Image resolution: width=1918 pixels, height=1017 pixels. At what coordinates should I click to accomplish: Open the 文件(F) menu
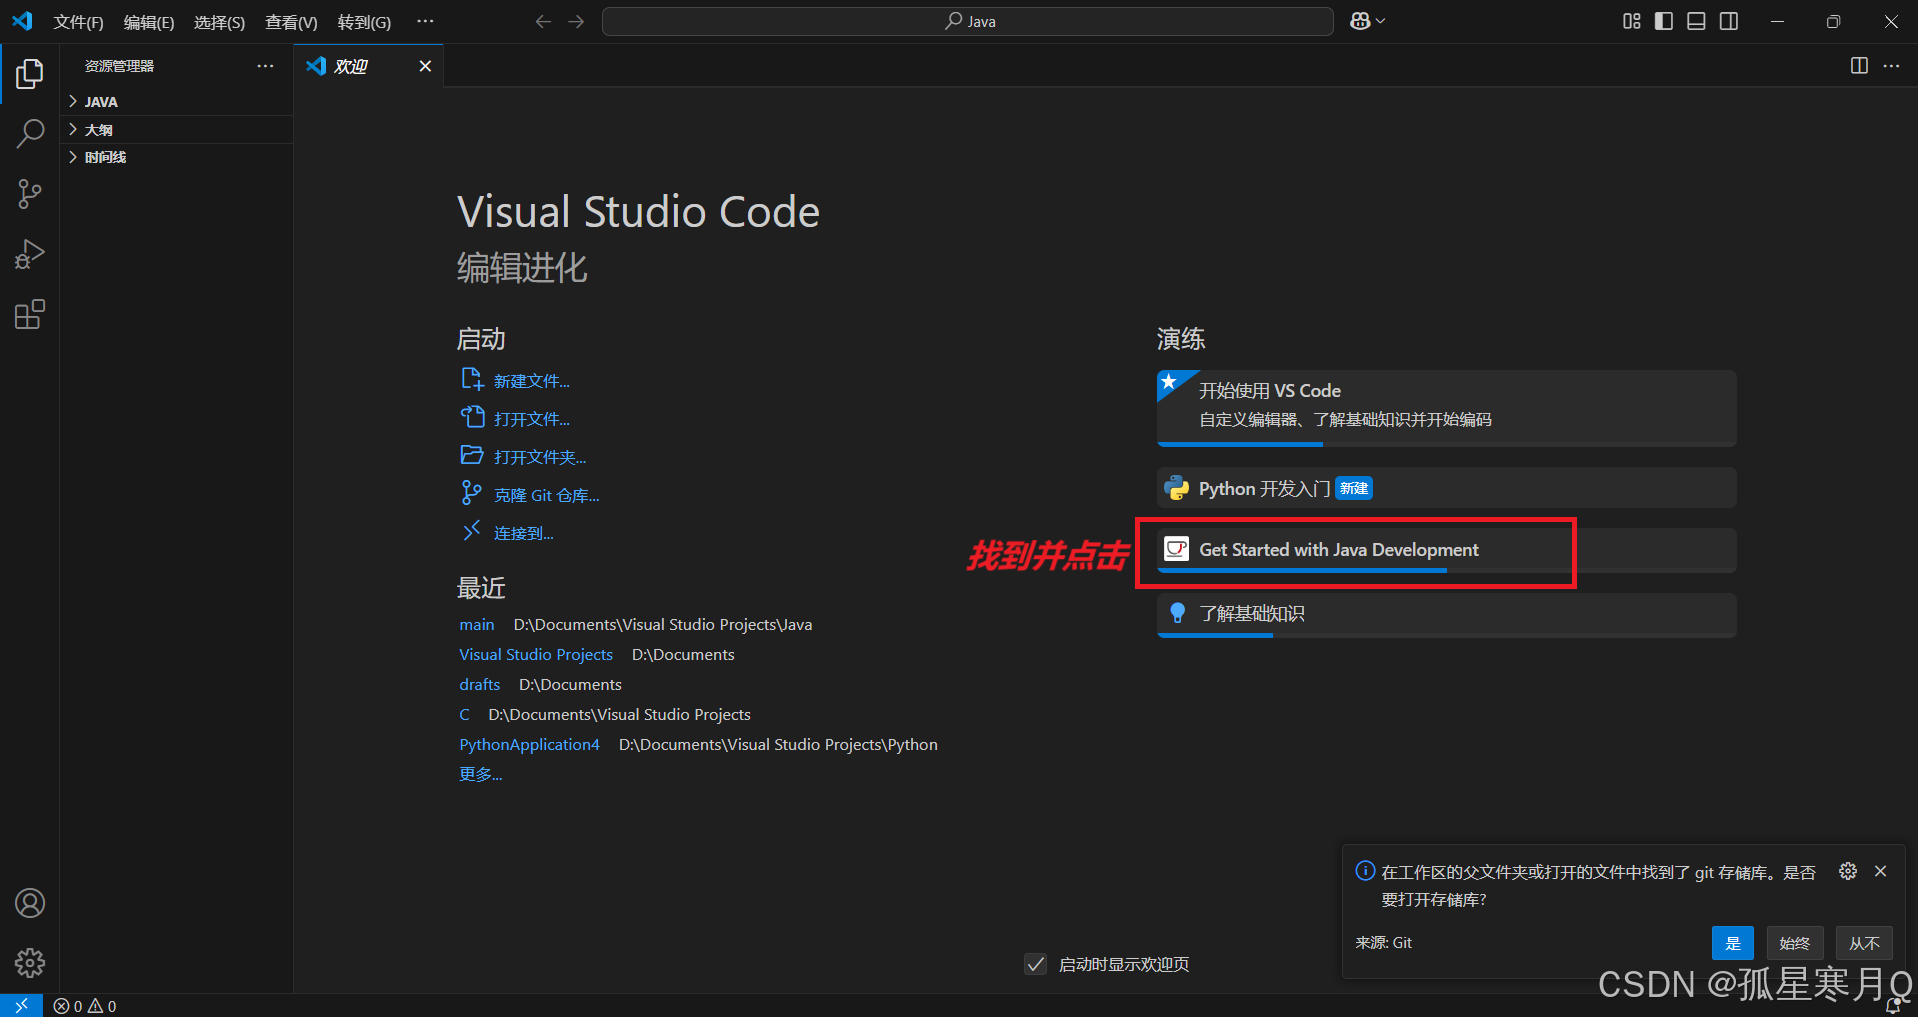(x=78, y=22)
